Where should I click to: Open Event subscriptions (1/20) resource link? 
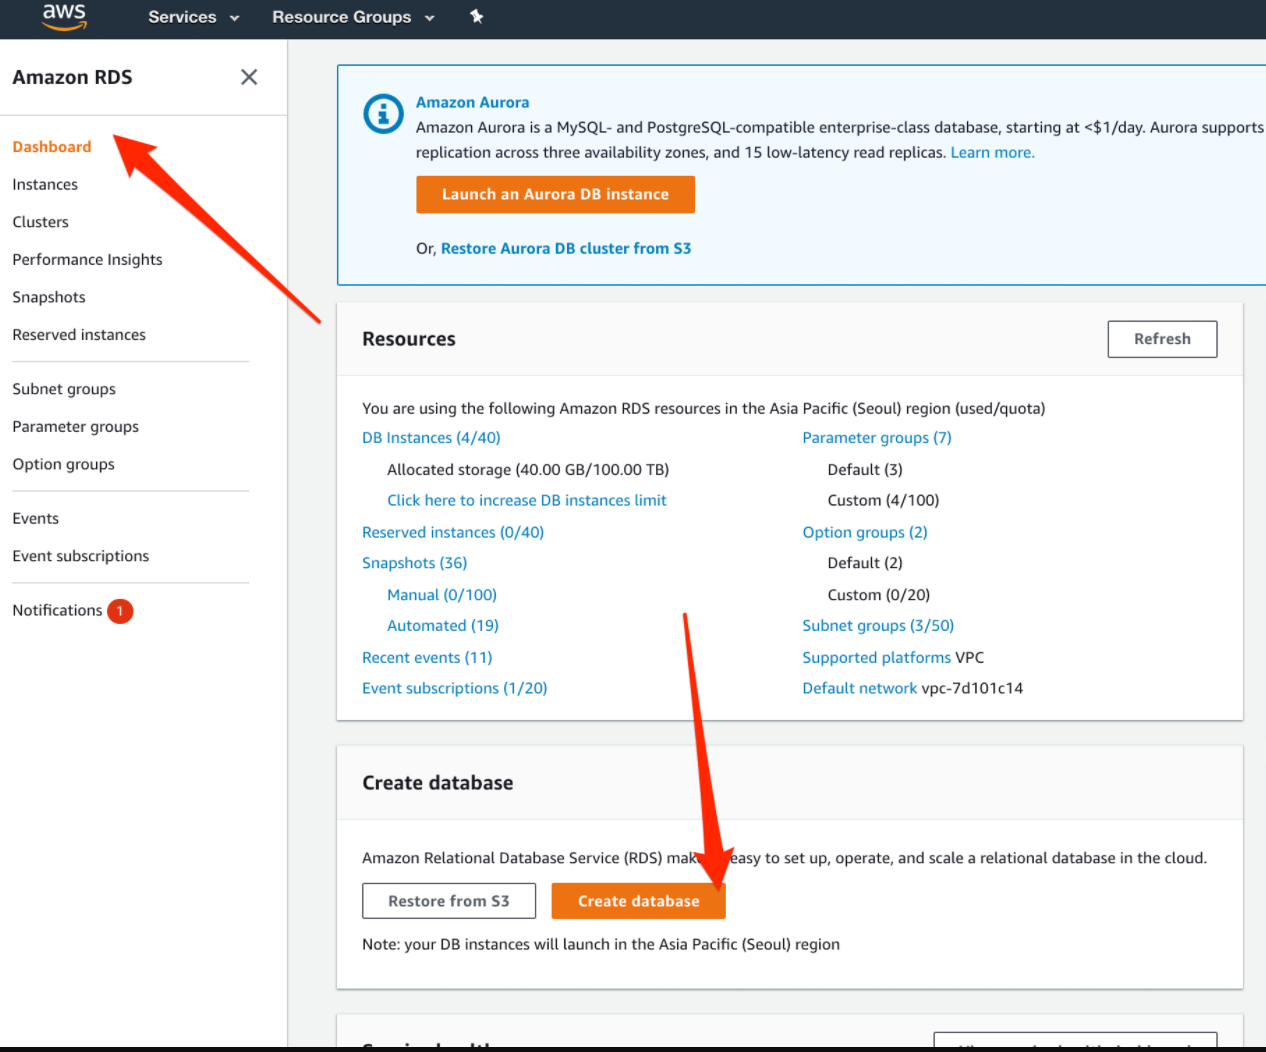tap(455, 688)
